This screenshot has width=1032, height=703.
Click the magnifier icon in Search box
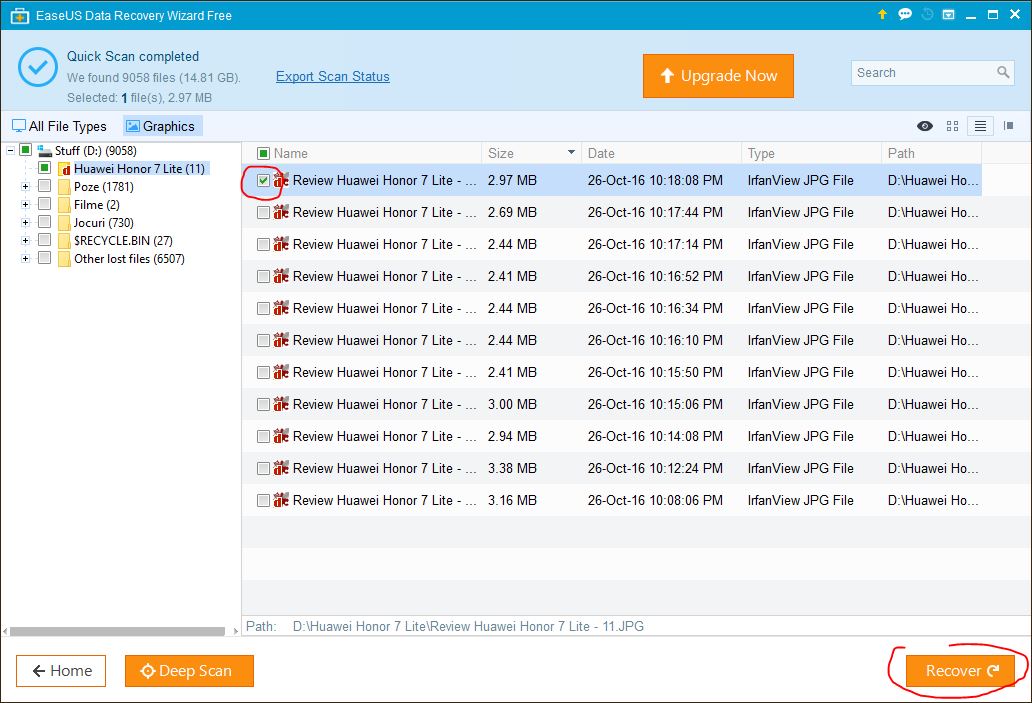1003,73
